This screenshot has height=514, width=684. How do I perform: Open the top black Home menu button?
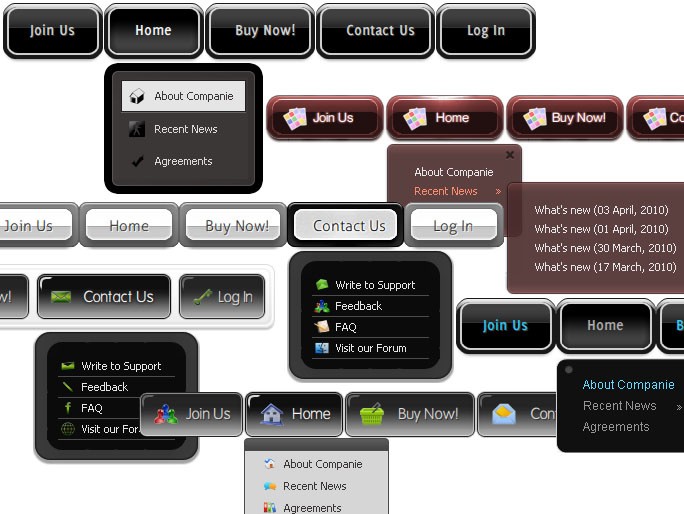pos(153,30)
